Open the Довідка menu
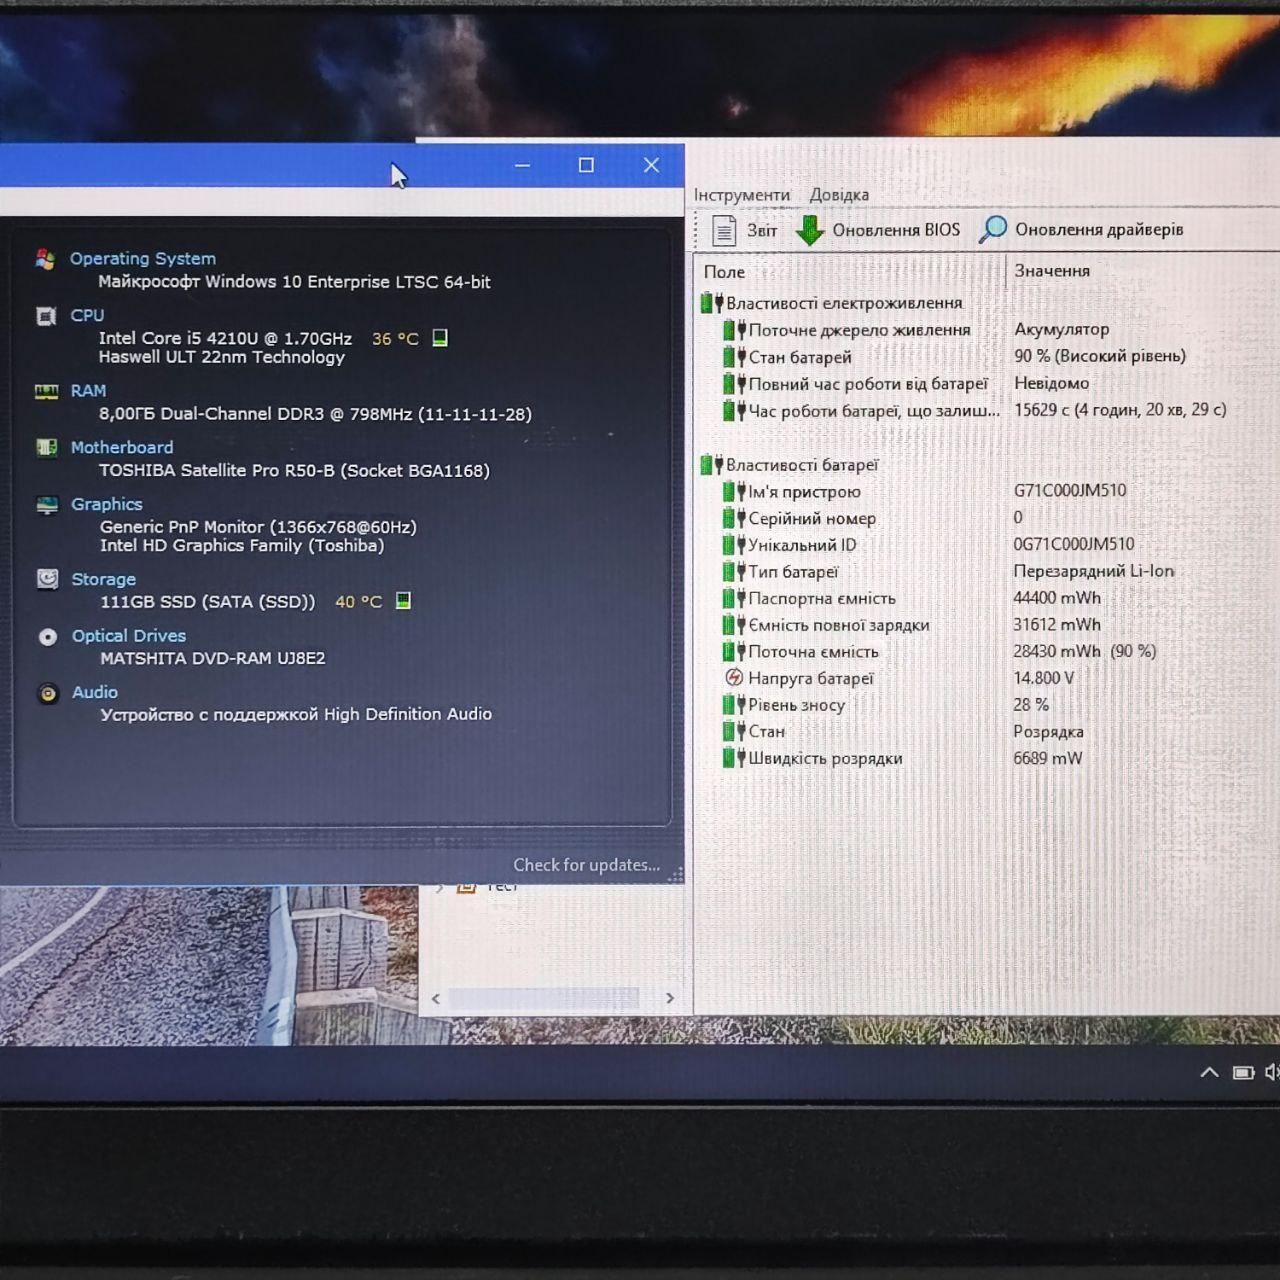The height and width of the screenshot is (1280, 1280). 839,195
